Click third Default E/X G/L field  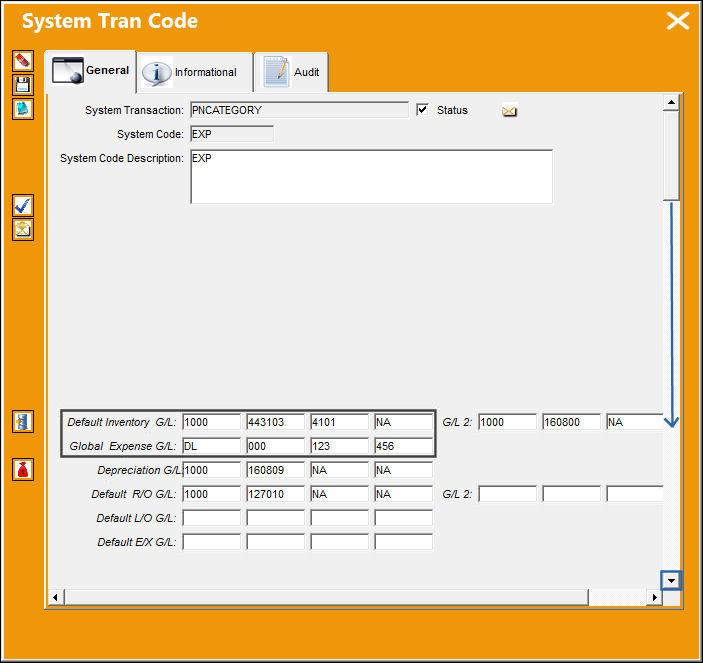tap(340, 542)
